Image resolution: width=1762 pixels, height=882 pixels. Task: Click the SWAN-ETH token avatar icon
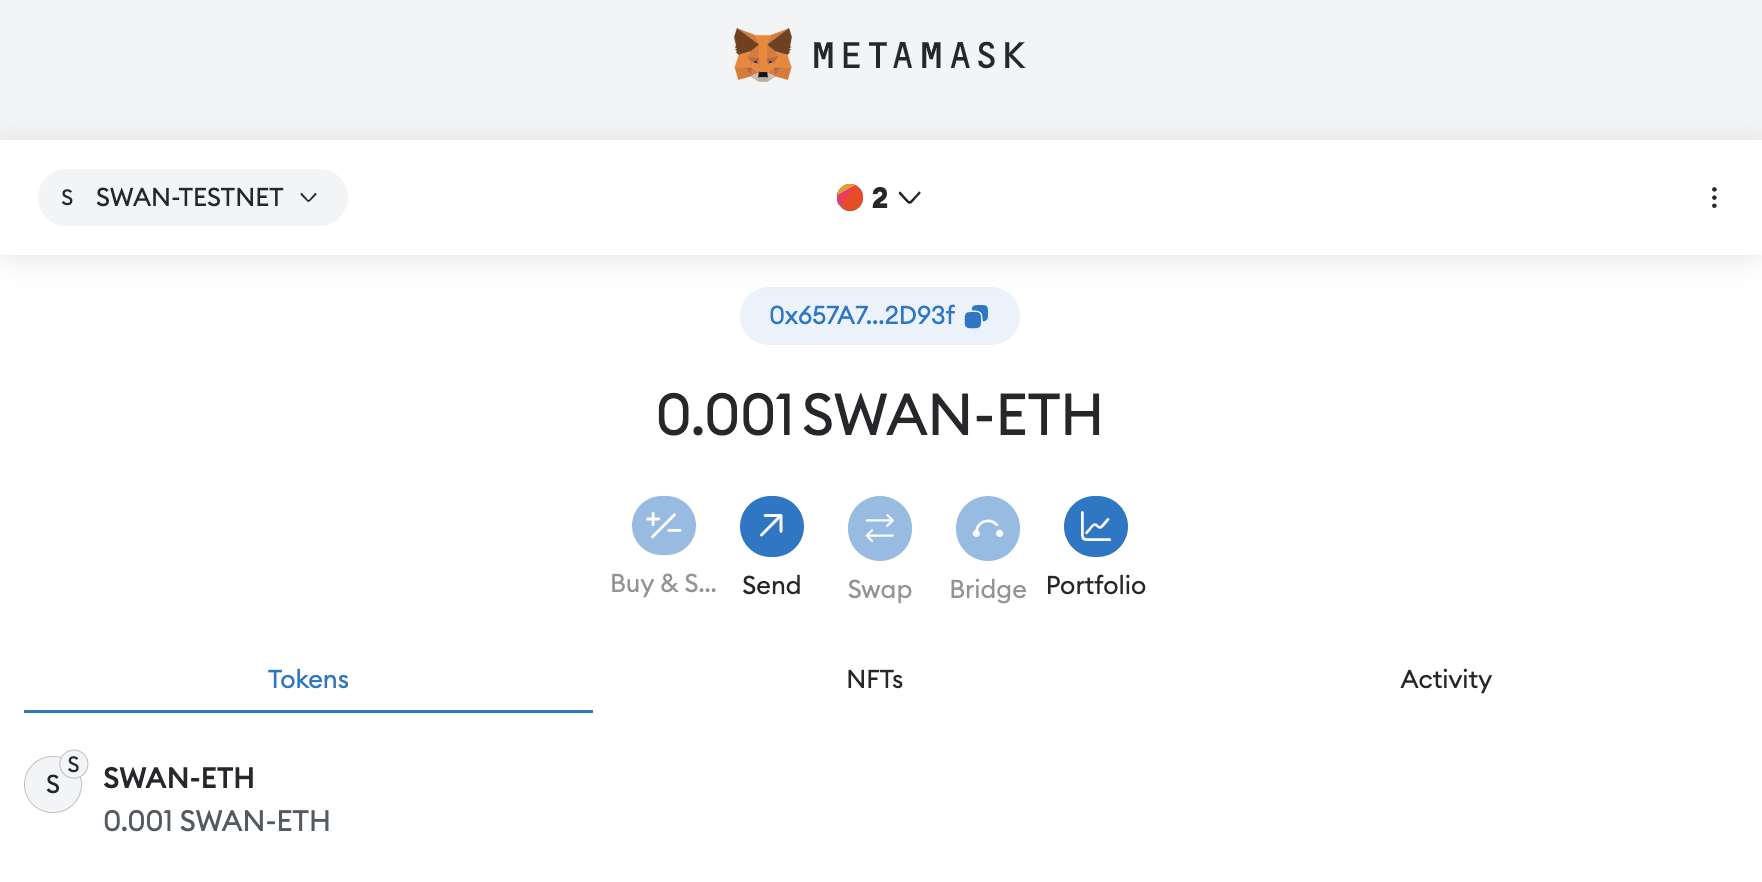(x=53, y=785)
